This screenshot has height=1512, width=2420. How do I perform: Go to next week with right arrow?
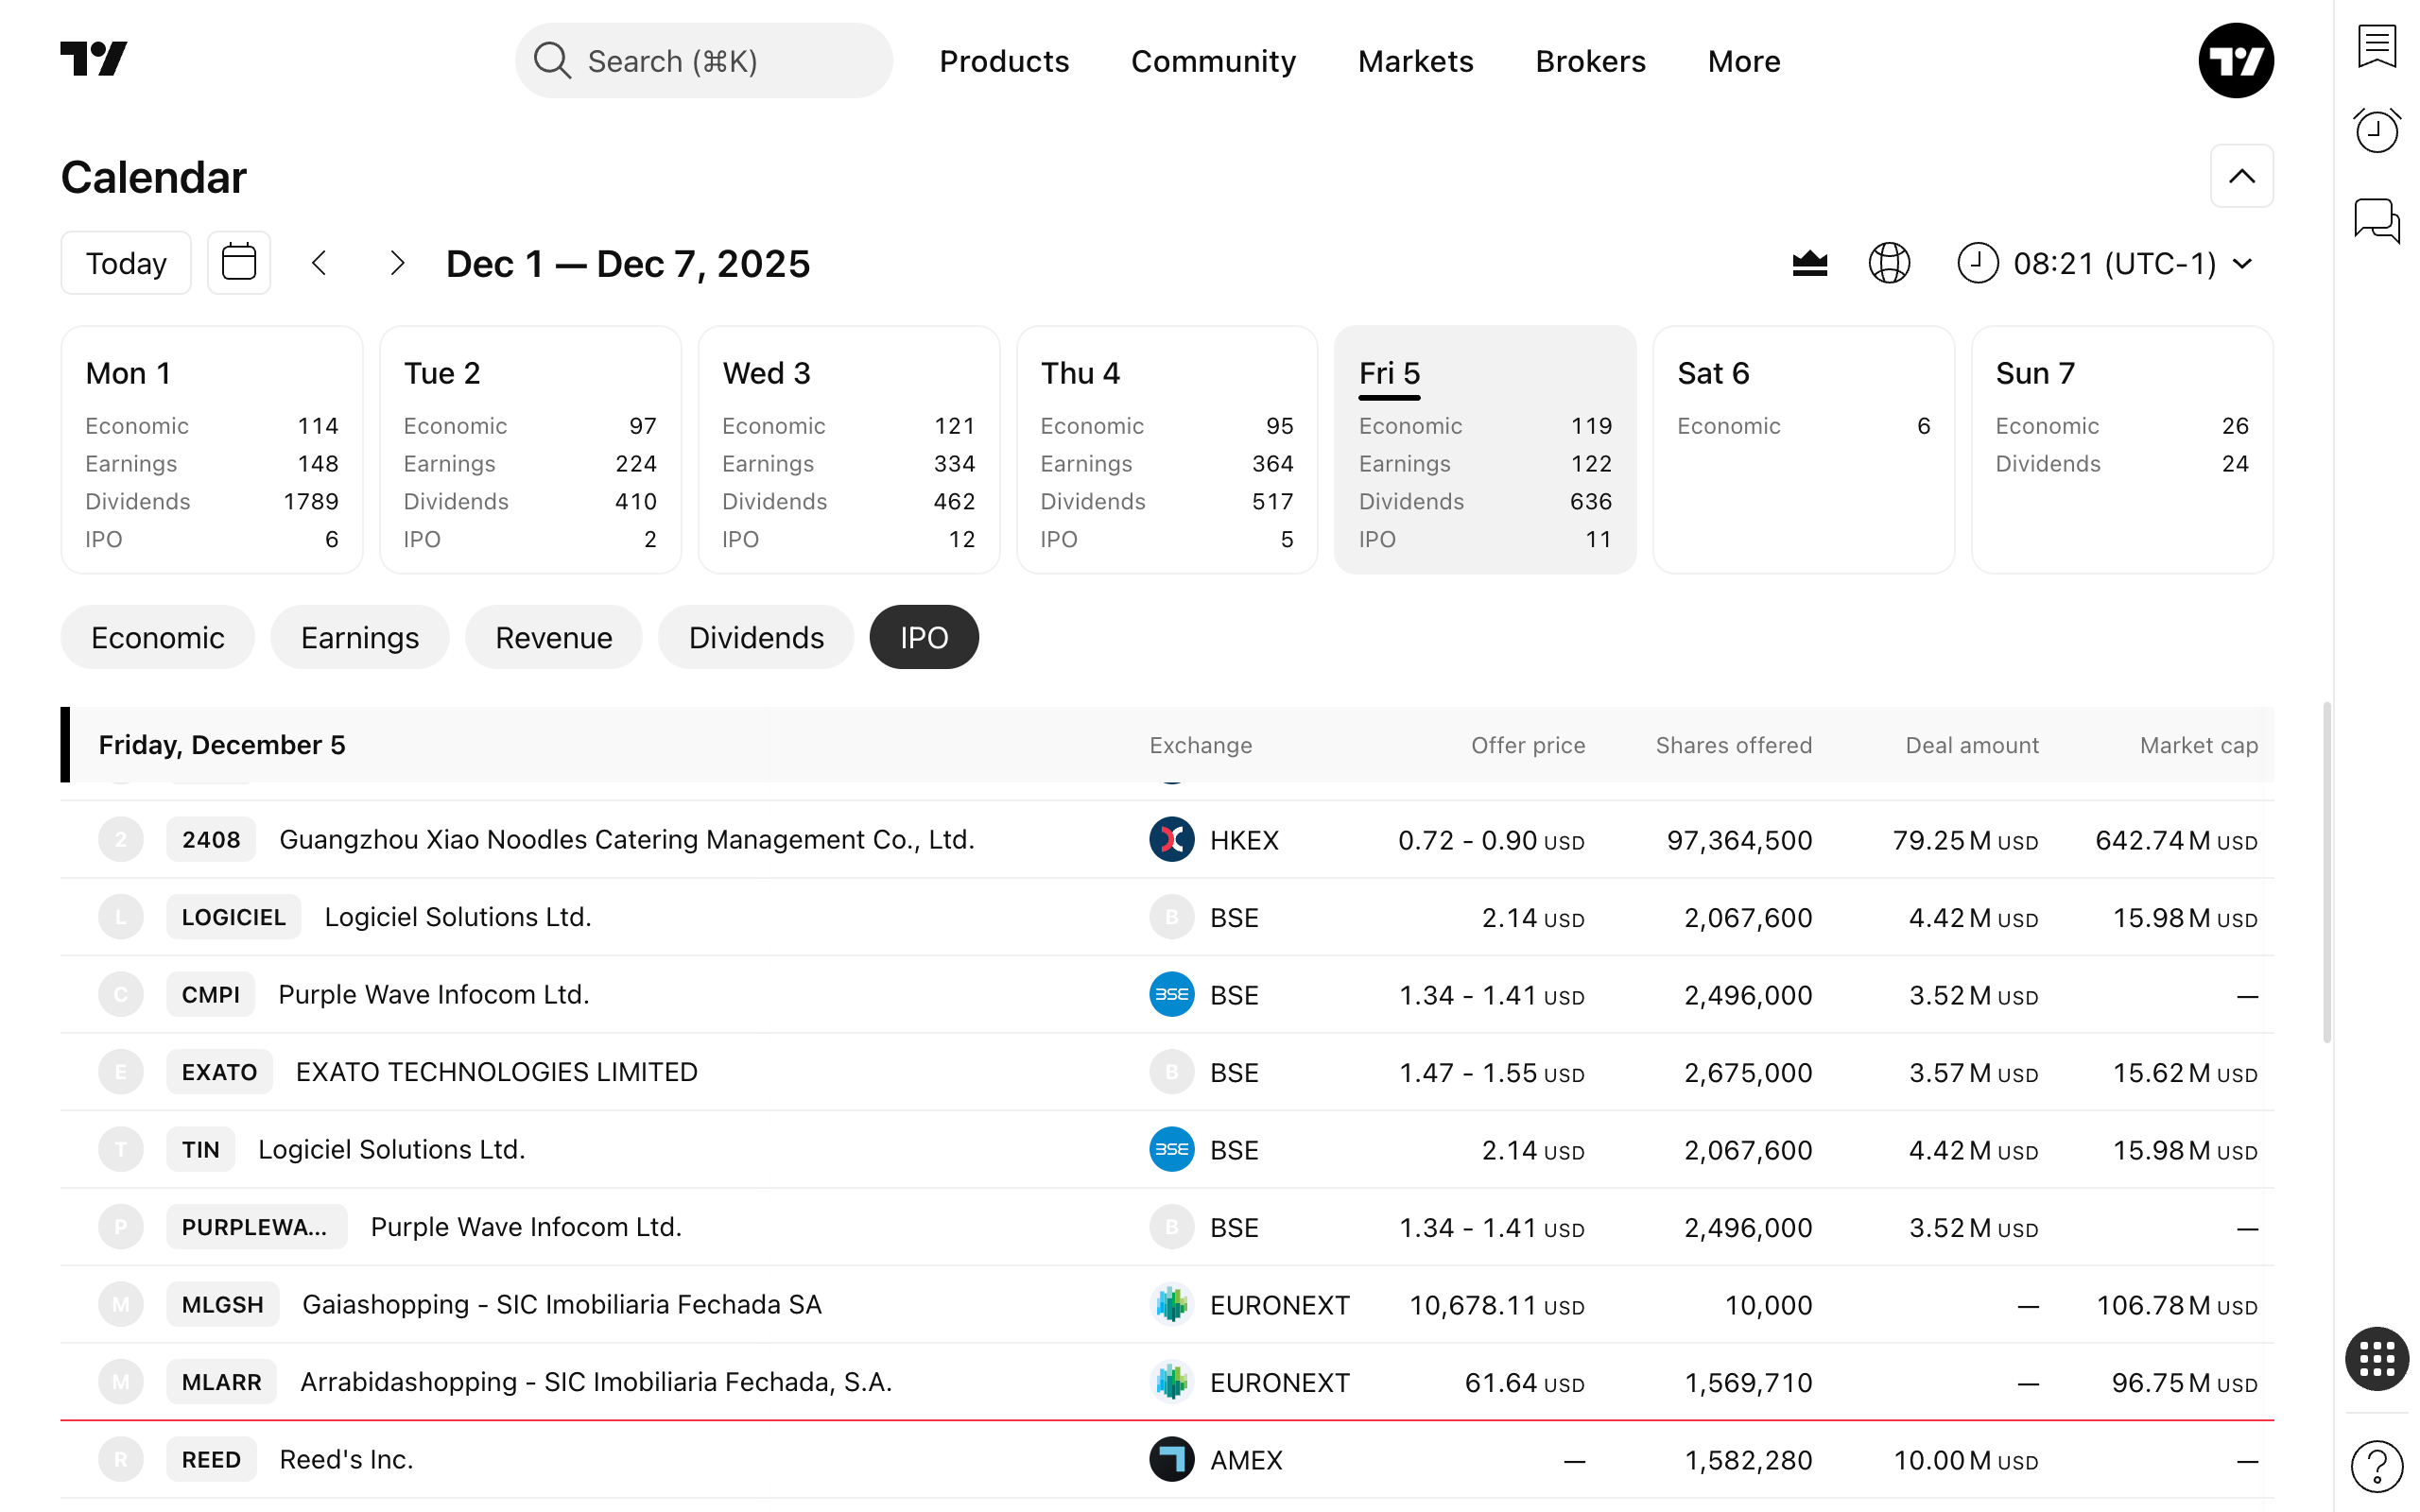pos(397,263)
